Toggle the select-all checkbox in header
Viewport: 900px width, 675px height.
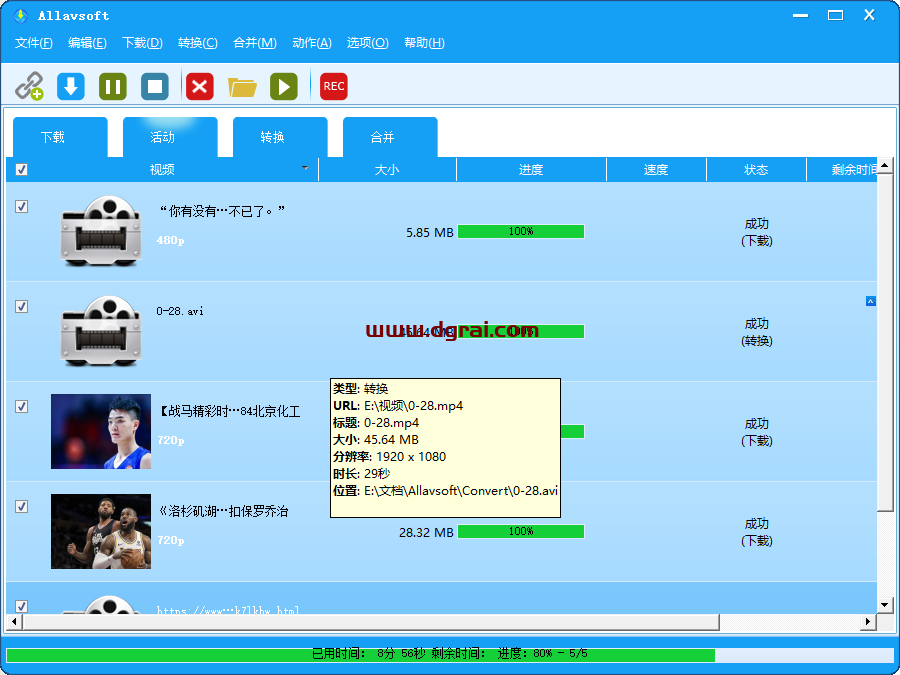[x=21, y=169]
